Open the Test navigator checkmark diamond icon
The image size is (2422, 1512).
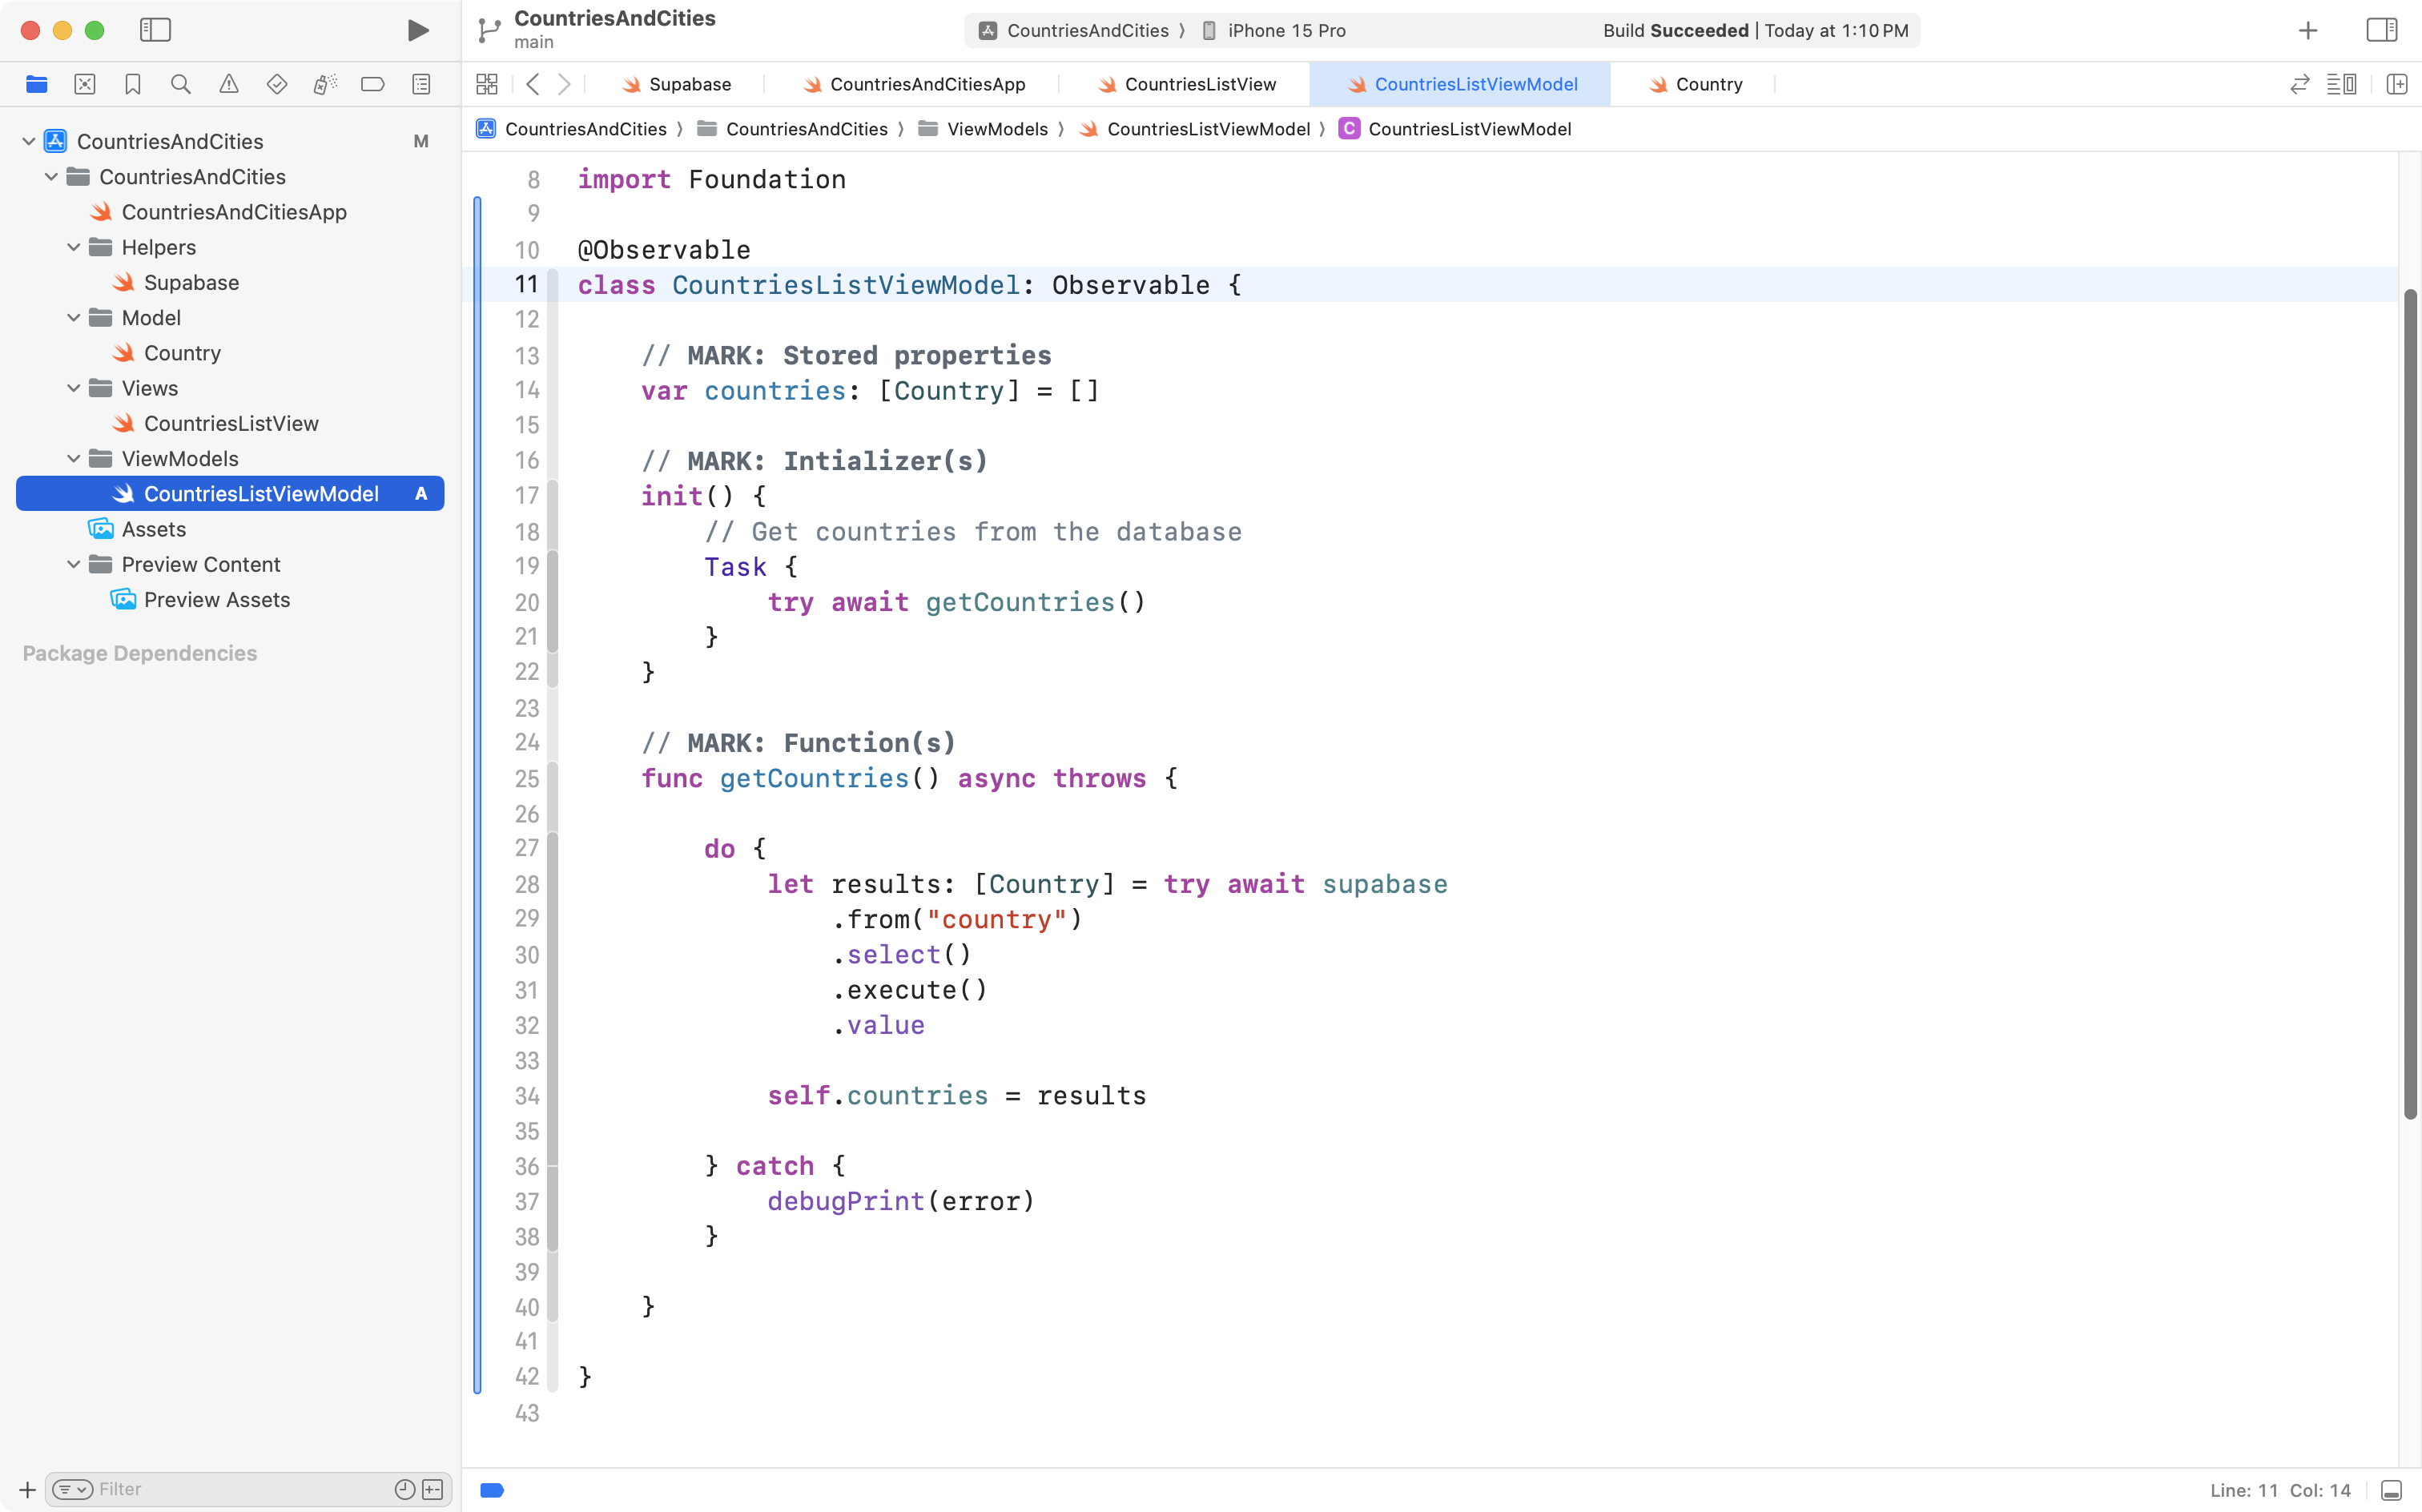click(x=277, y=84)
